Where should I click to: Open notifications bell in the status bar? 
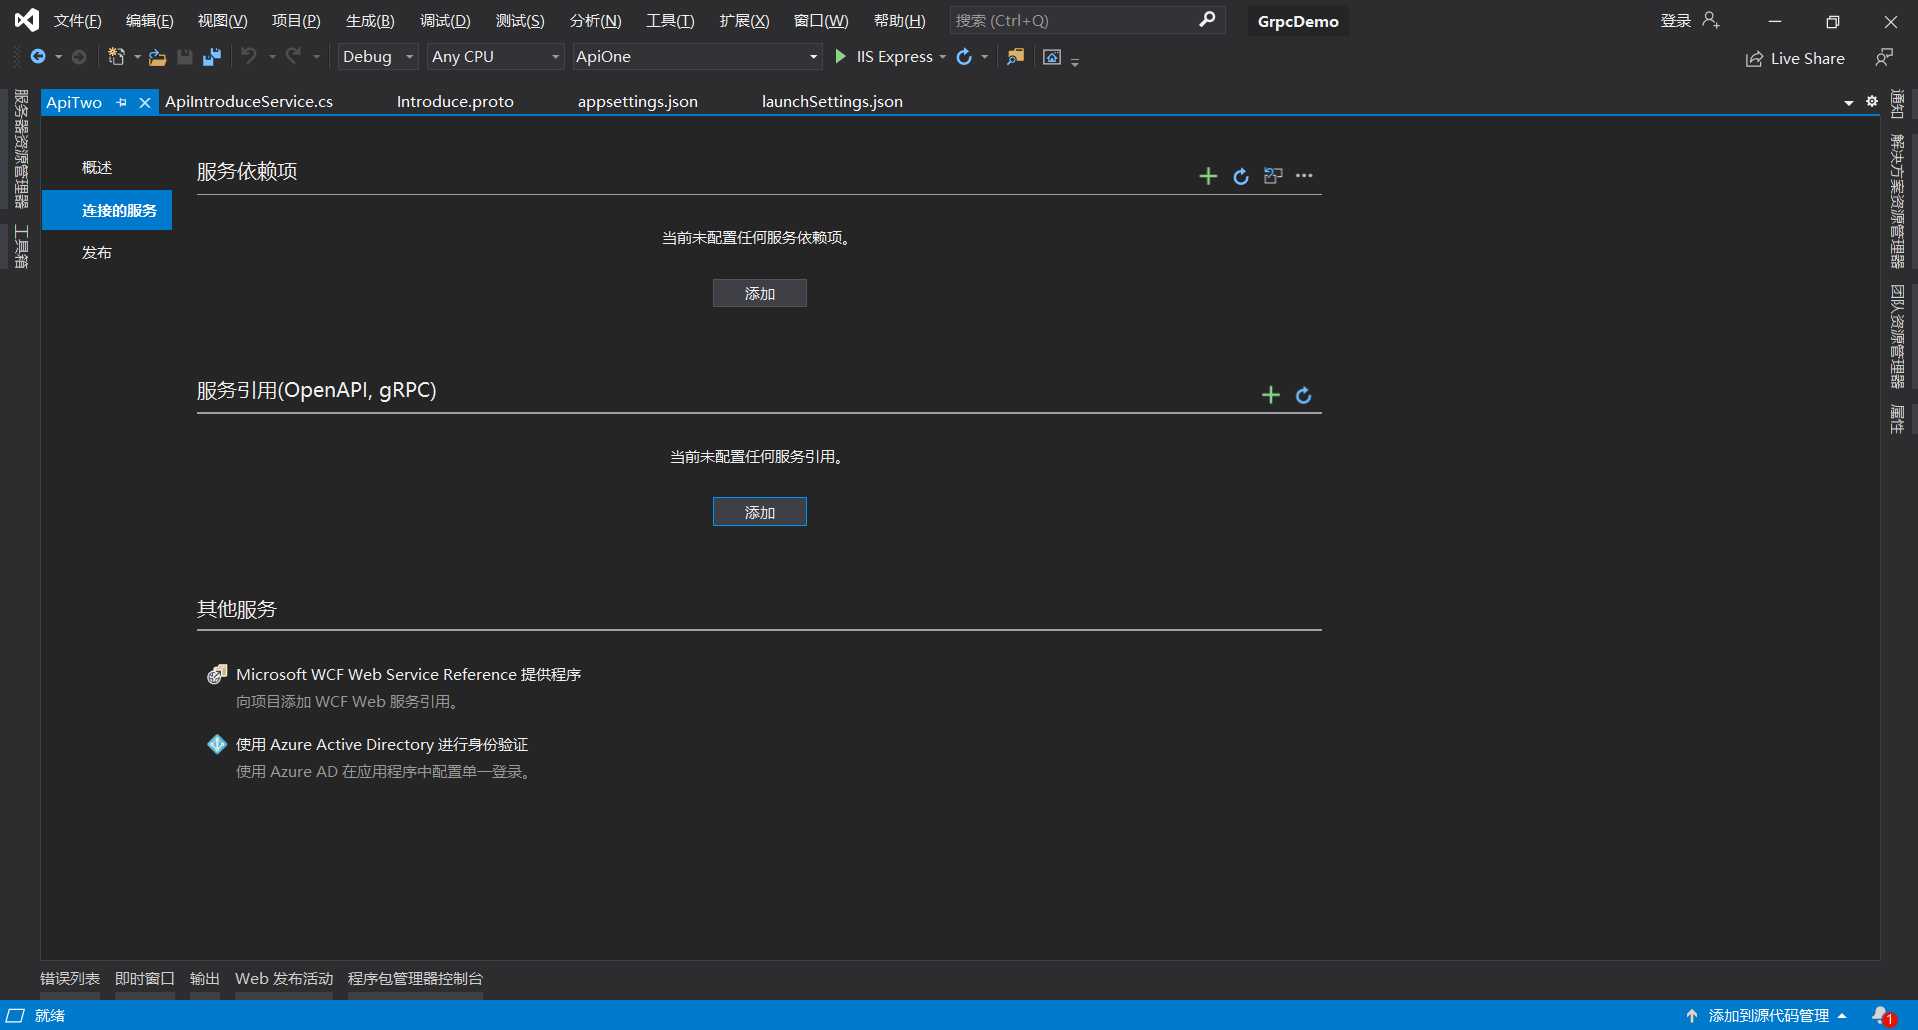point(1883,1016)
